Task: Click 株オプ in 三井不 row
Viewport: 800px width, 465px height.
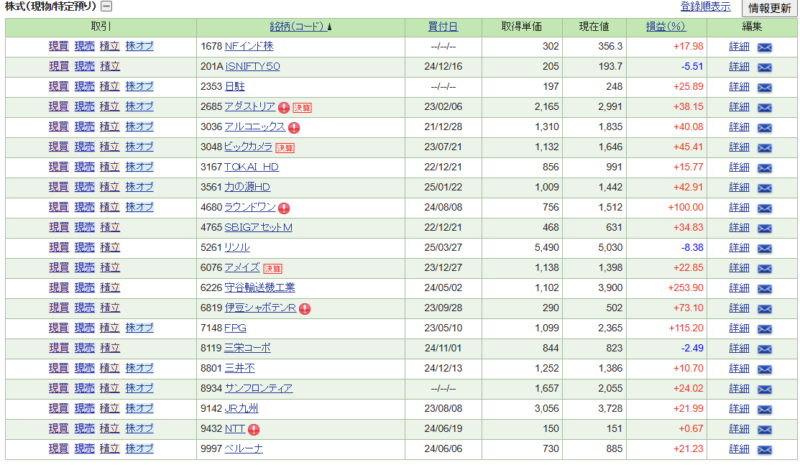Action: (x=139, y=368)
